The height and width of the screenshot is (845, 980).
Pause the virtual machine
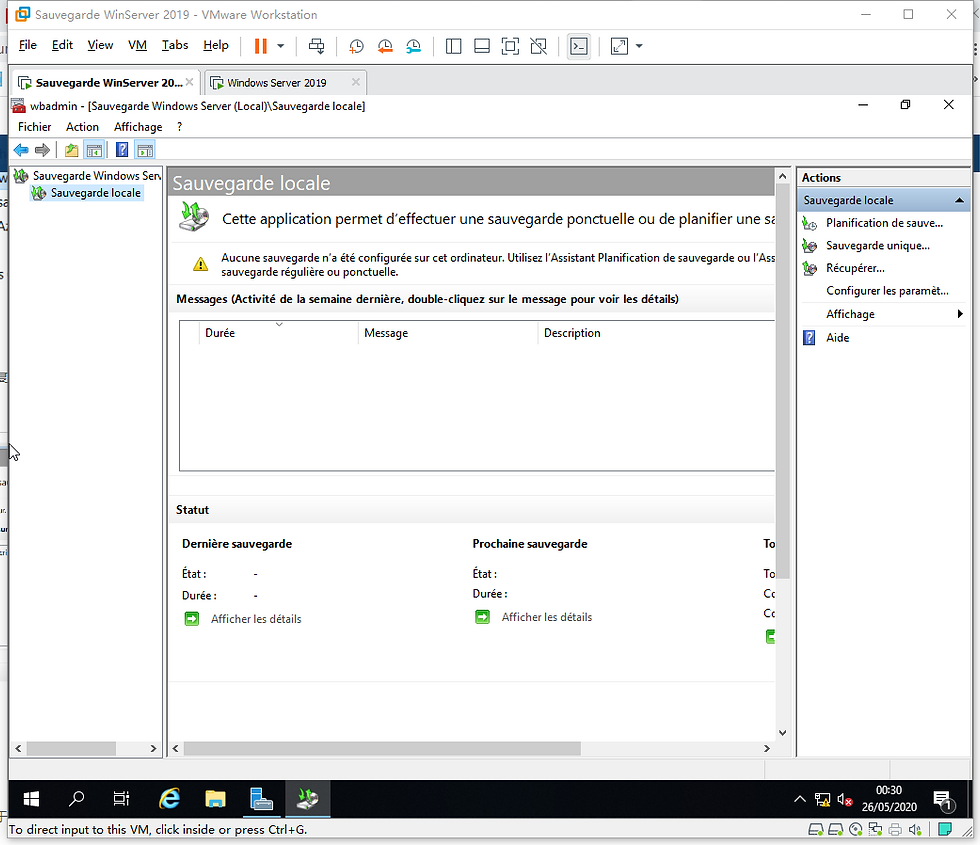click(261, 46)
